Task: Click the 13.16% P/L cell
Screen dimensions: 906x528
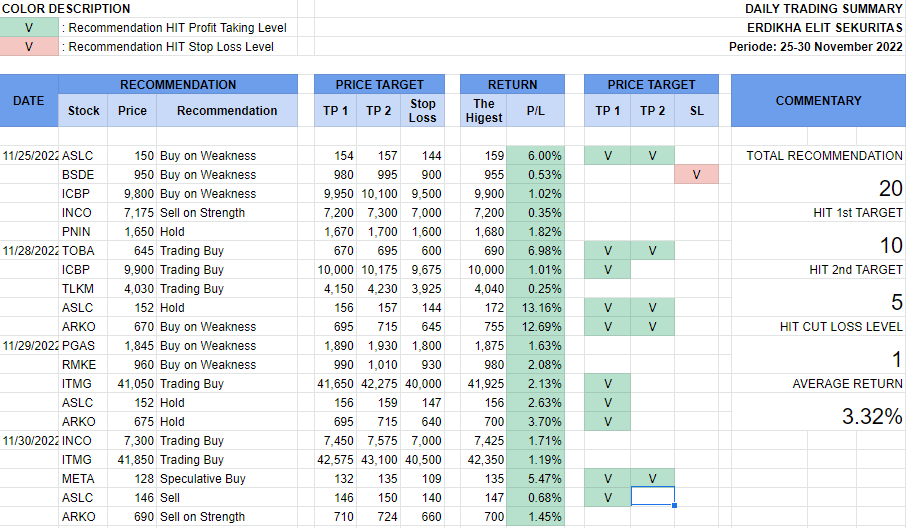Action: click(536, 308)
